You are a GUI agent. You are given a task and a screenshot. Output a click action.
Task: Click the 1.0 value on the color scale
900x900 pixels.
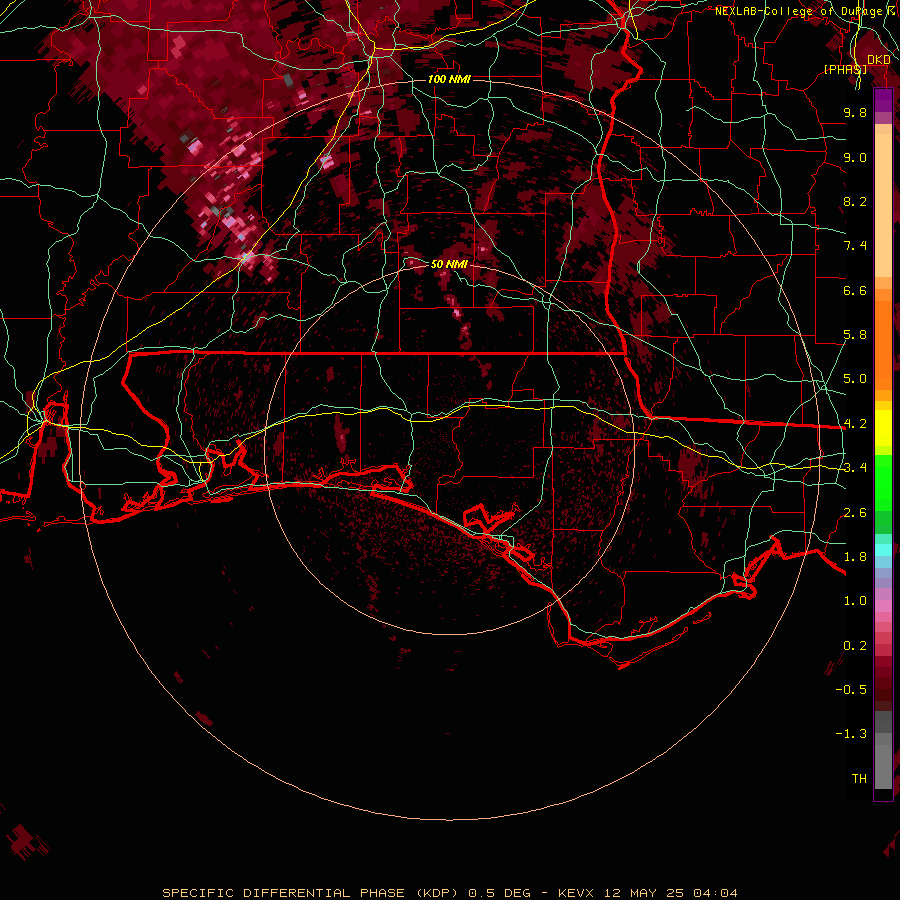[x=855, y=601]
